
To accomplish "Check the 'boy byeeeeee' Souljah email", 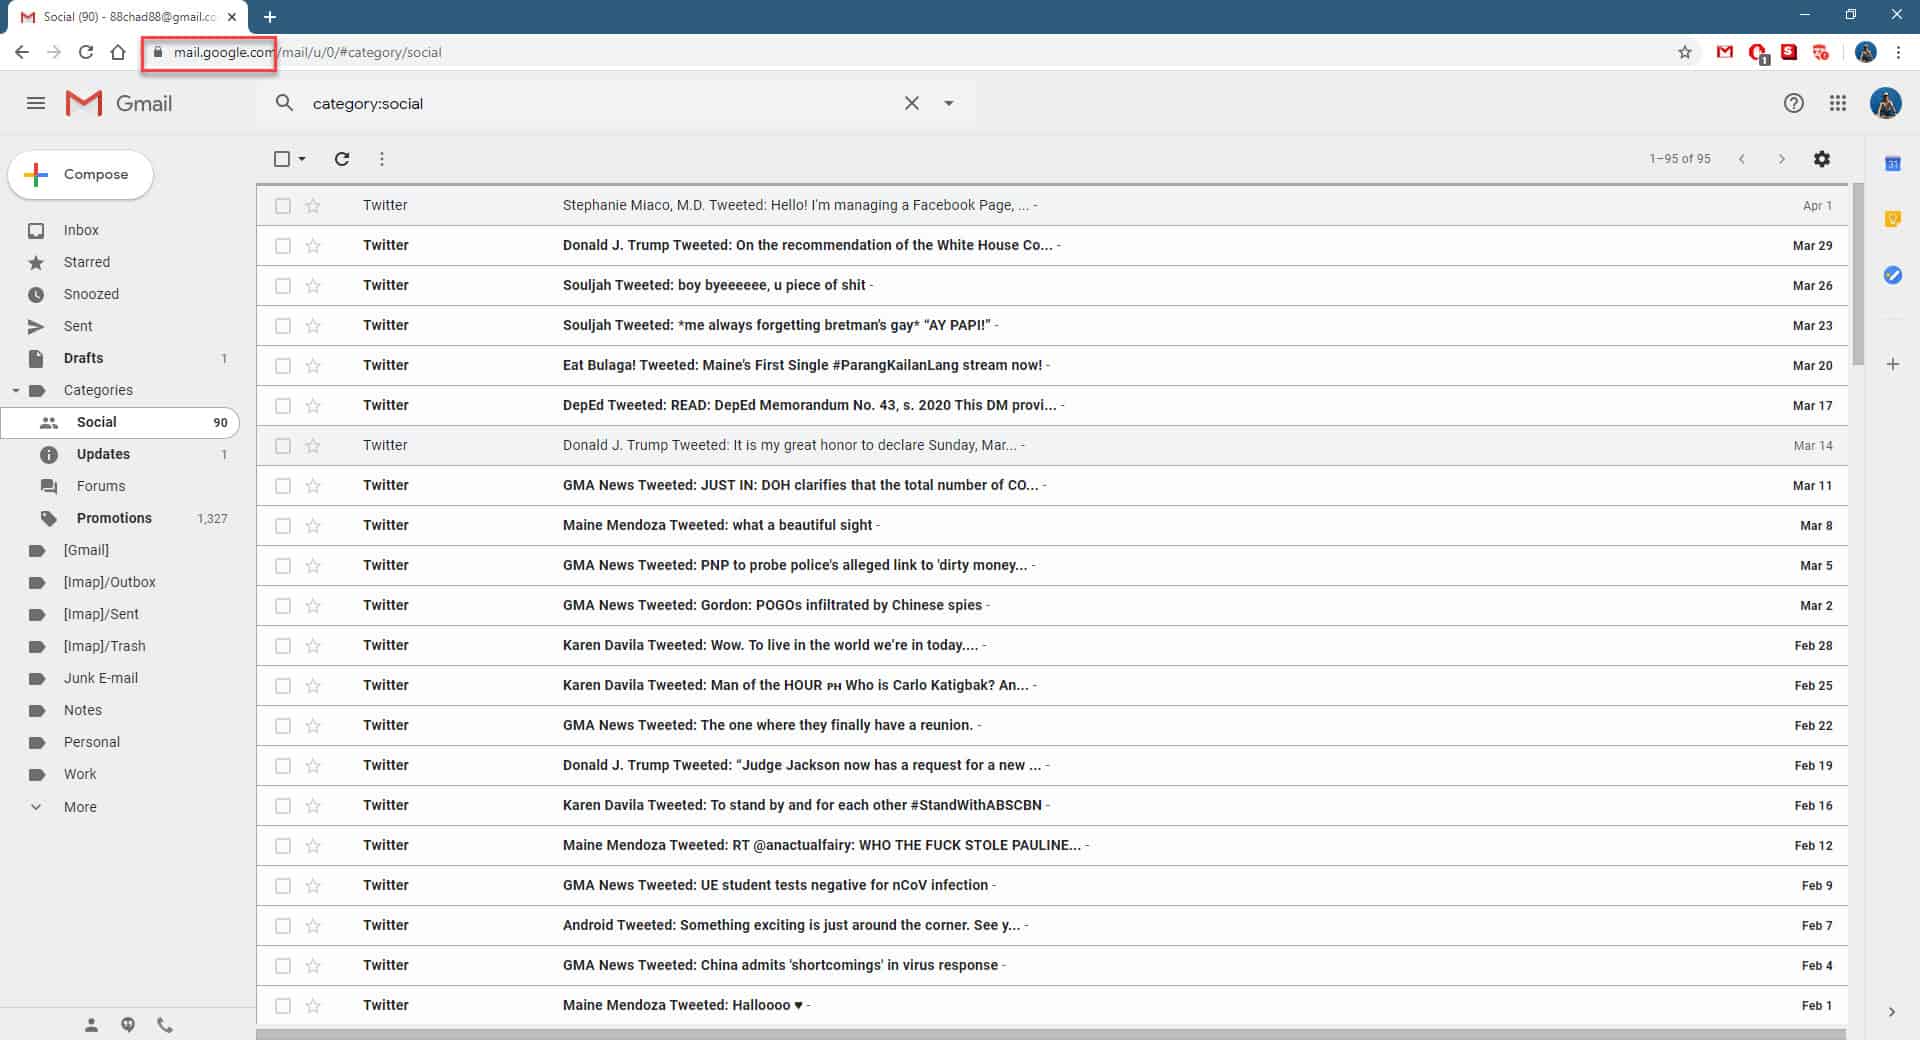I will 283,285.
